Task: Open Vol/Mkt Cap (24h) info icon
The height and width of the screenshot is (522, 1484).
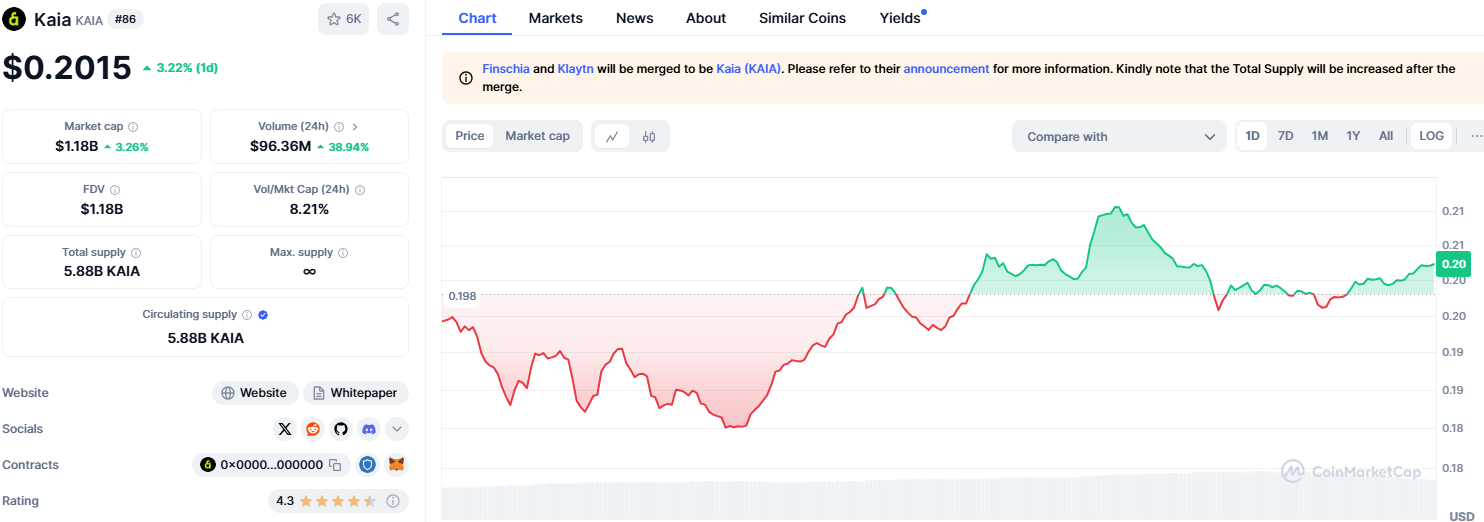Action: (x=360, y=190)
